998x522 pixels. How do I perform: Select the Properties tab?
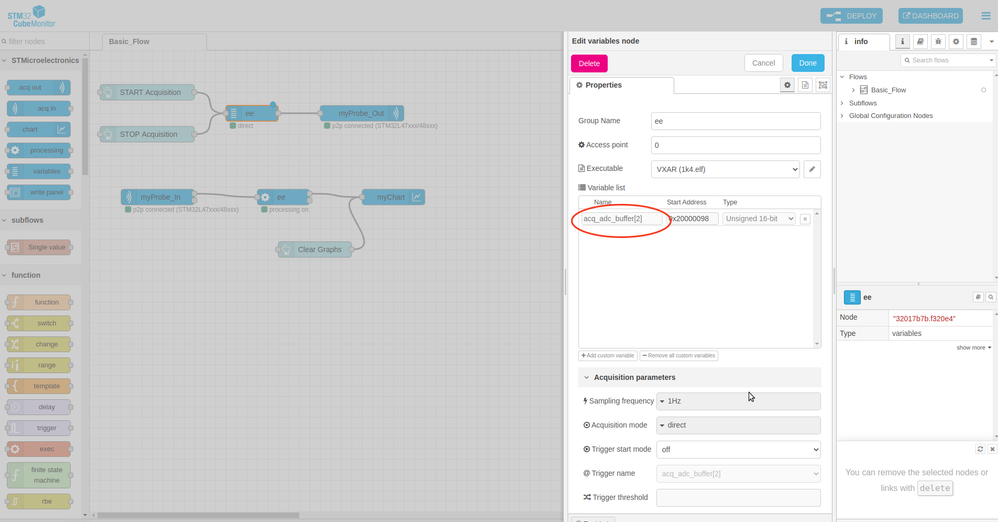[x=621, y=85]
